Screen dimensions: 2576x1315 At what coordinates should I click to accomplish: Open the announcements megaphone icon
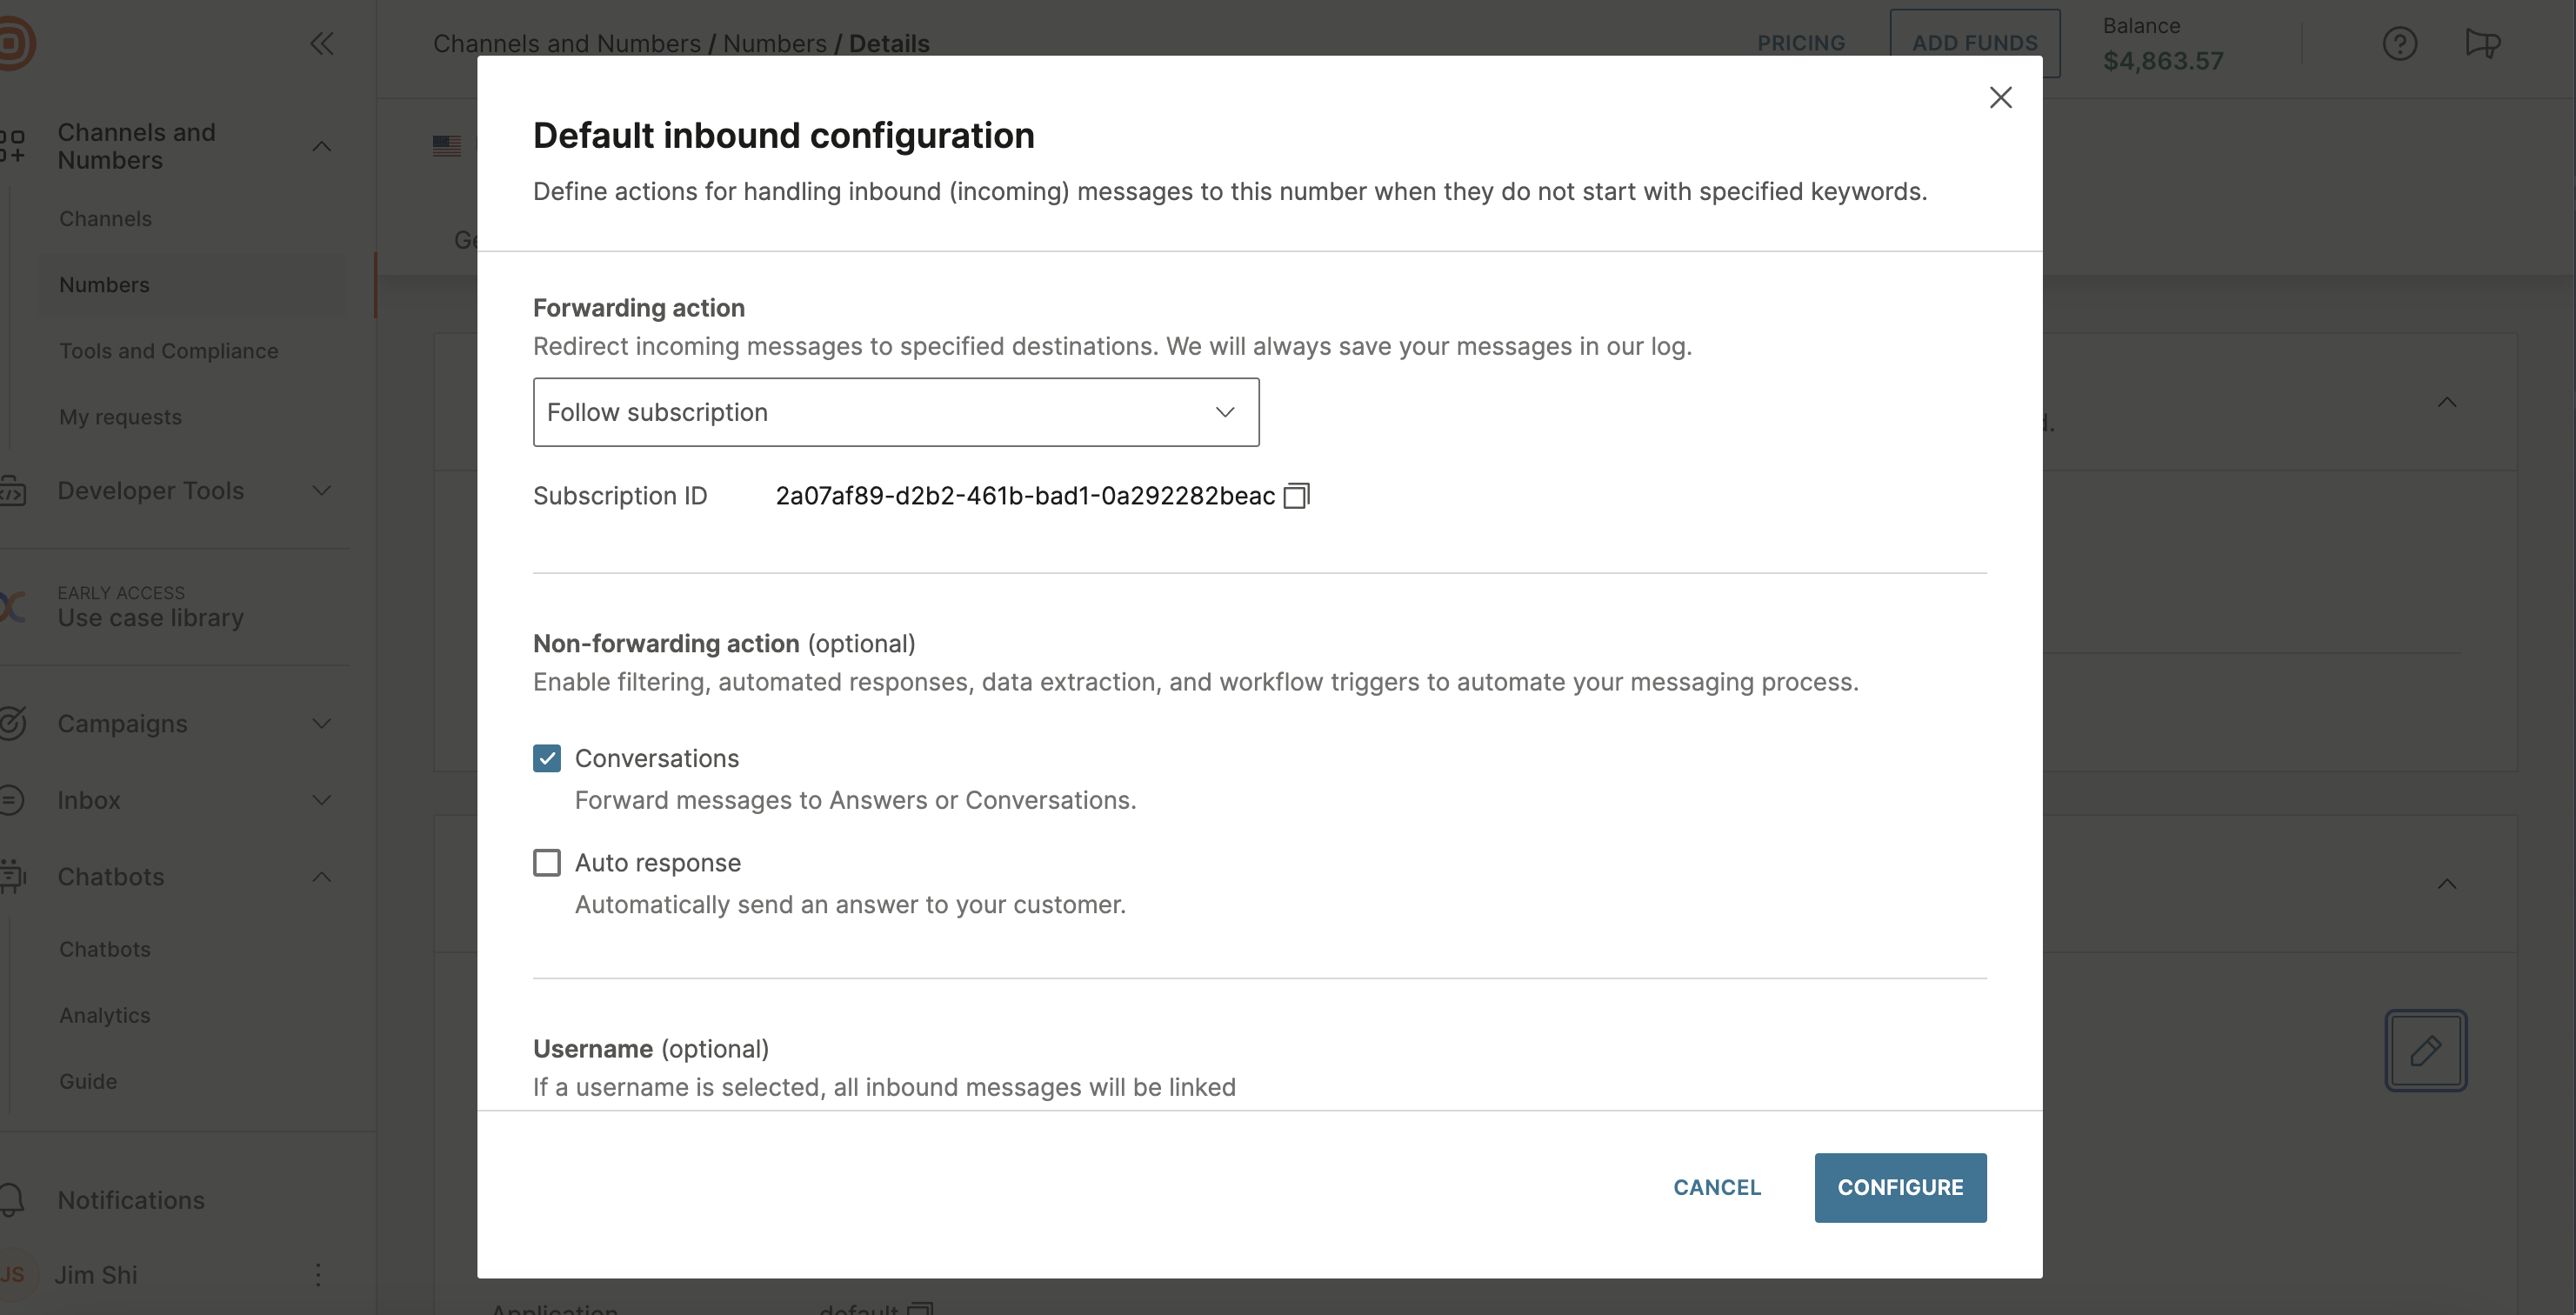point(2482,43)
